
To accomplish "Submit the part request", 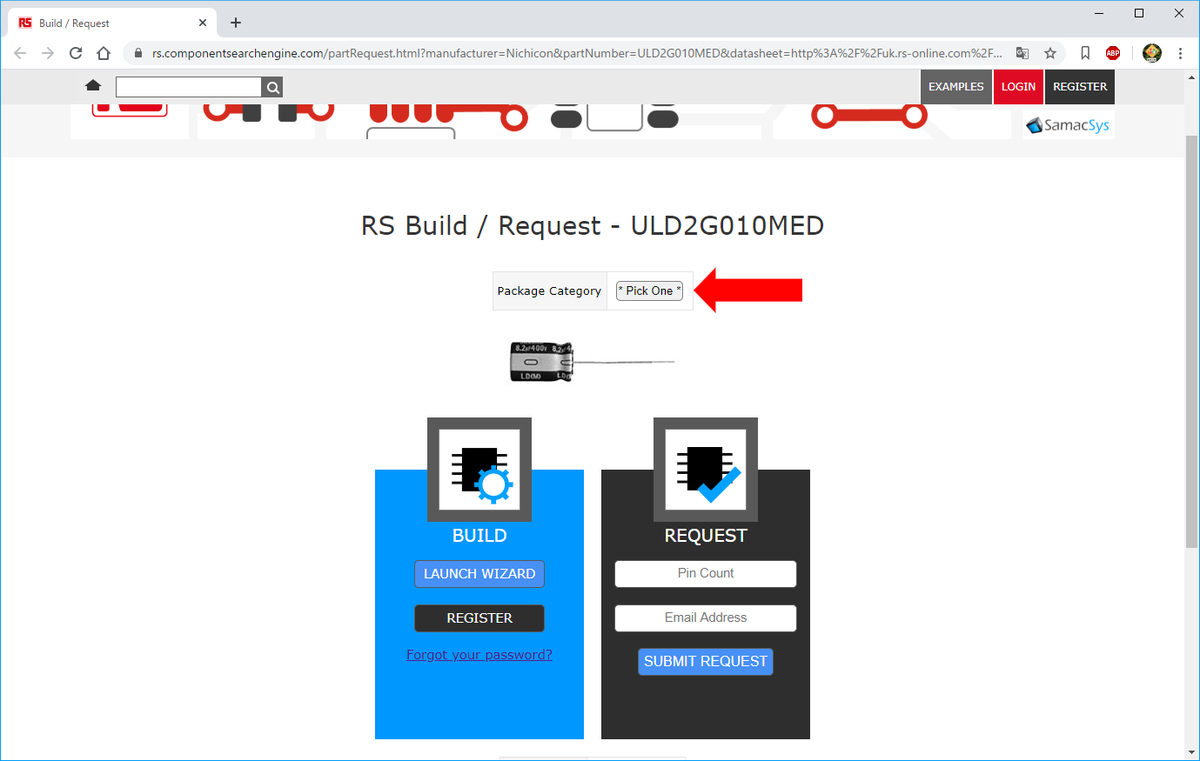I will pos(706,661).
